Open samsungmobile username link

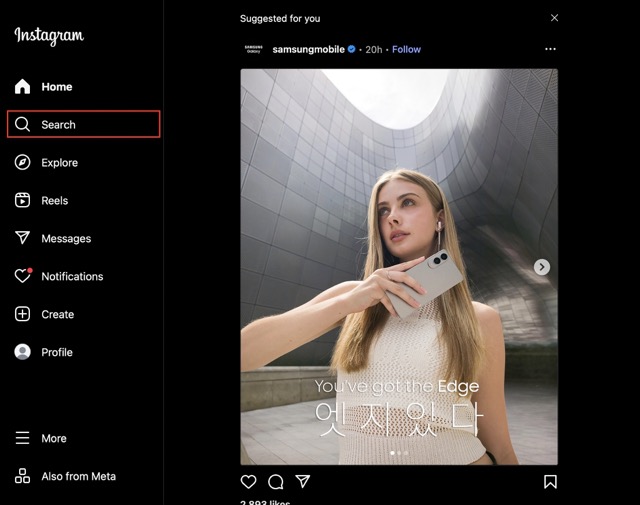click(309, 49)
